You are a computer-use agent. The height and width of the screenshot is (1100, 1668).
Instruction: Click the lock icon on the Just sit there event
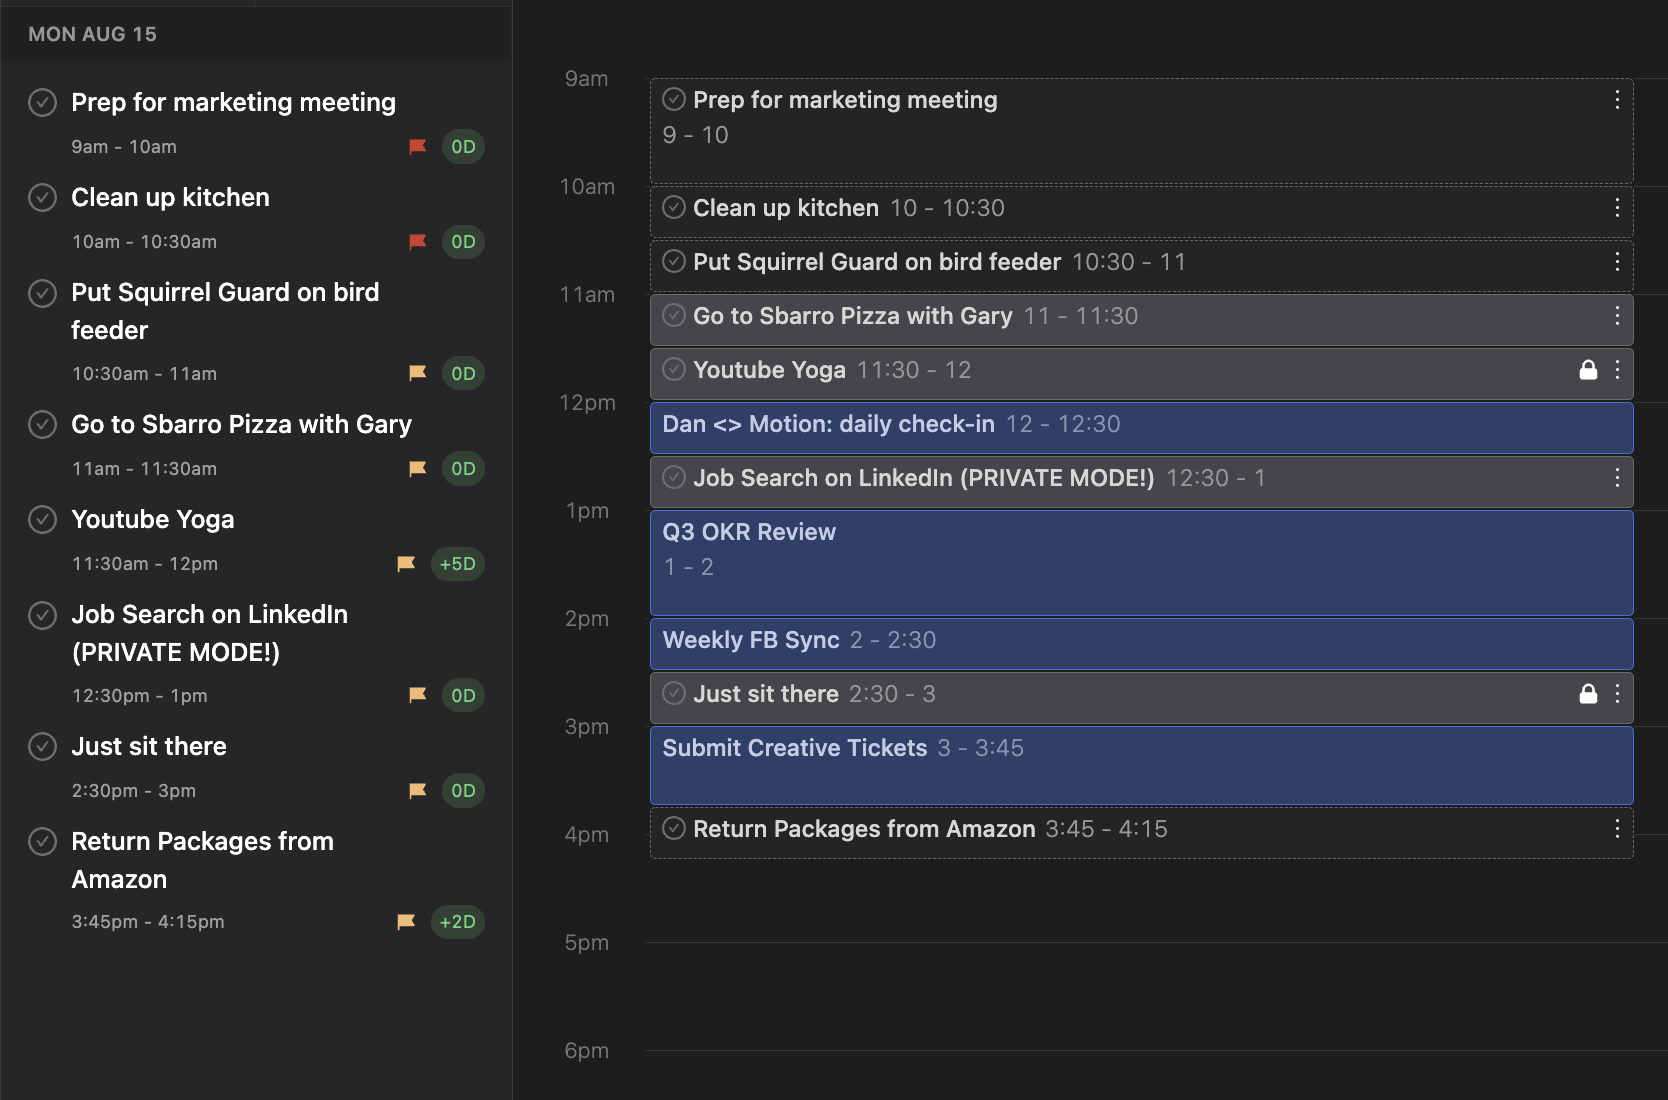(1589, 693)
